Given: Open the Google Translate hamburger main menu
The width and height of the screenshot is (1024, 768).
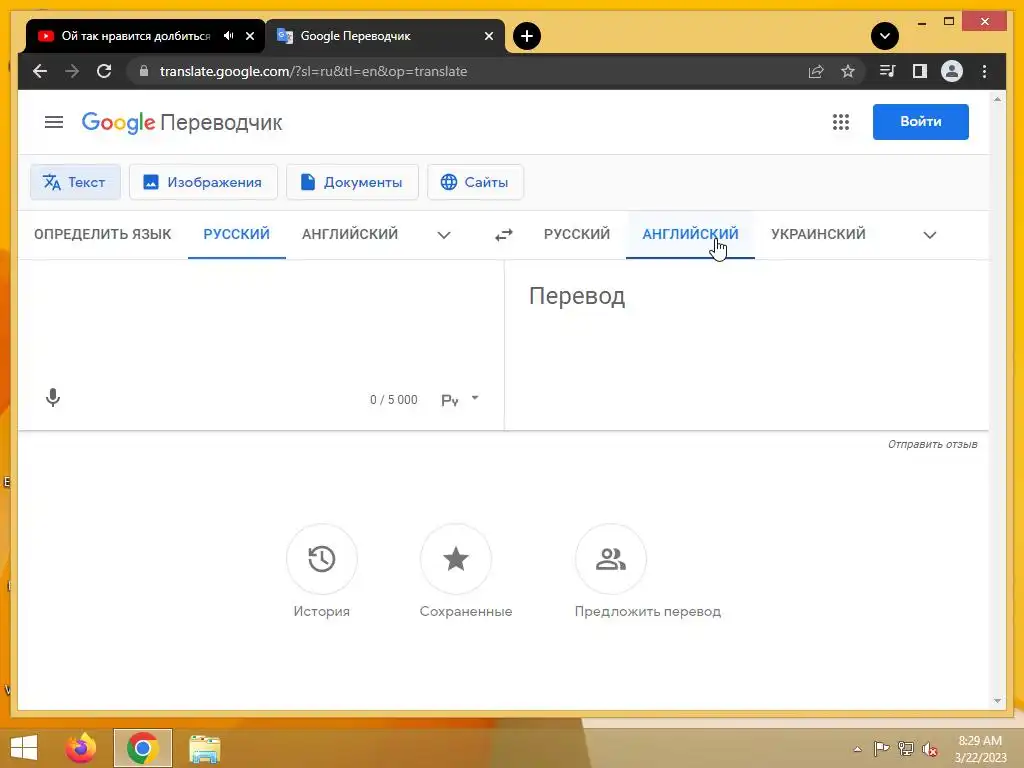Looking at the screenshot, I should click(54, 122).
